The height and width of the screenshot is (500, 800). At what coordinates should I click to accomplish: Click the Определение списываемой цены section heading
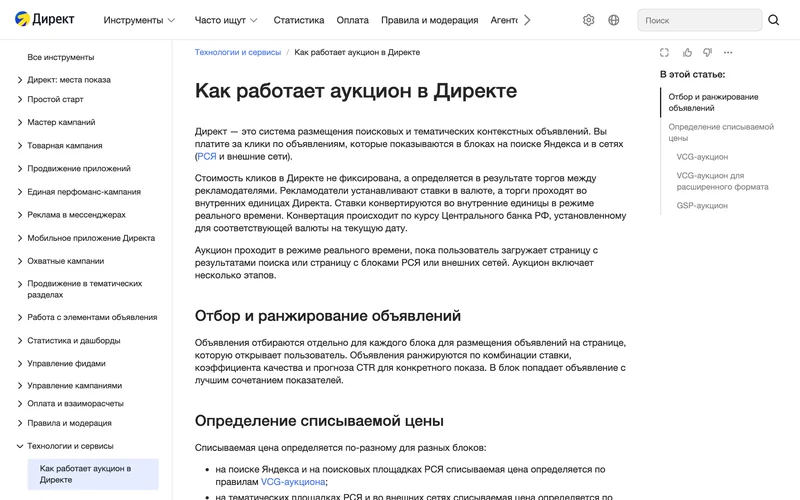(319, 421)
